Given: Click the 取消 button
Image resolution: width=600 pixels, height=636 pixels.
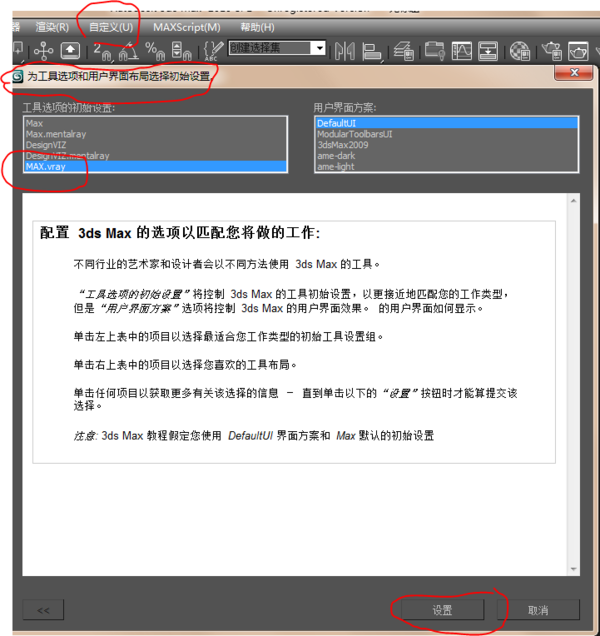Looking at the screenshot, I should [538, 610].
